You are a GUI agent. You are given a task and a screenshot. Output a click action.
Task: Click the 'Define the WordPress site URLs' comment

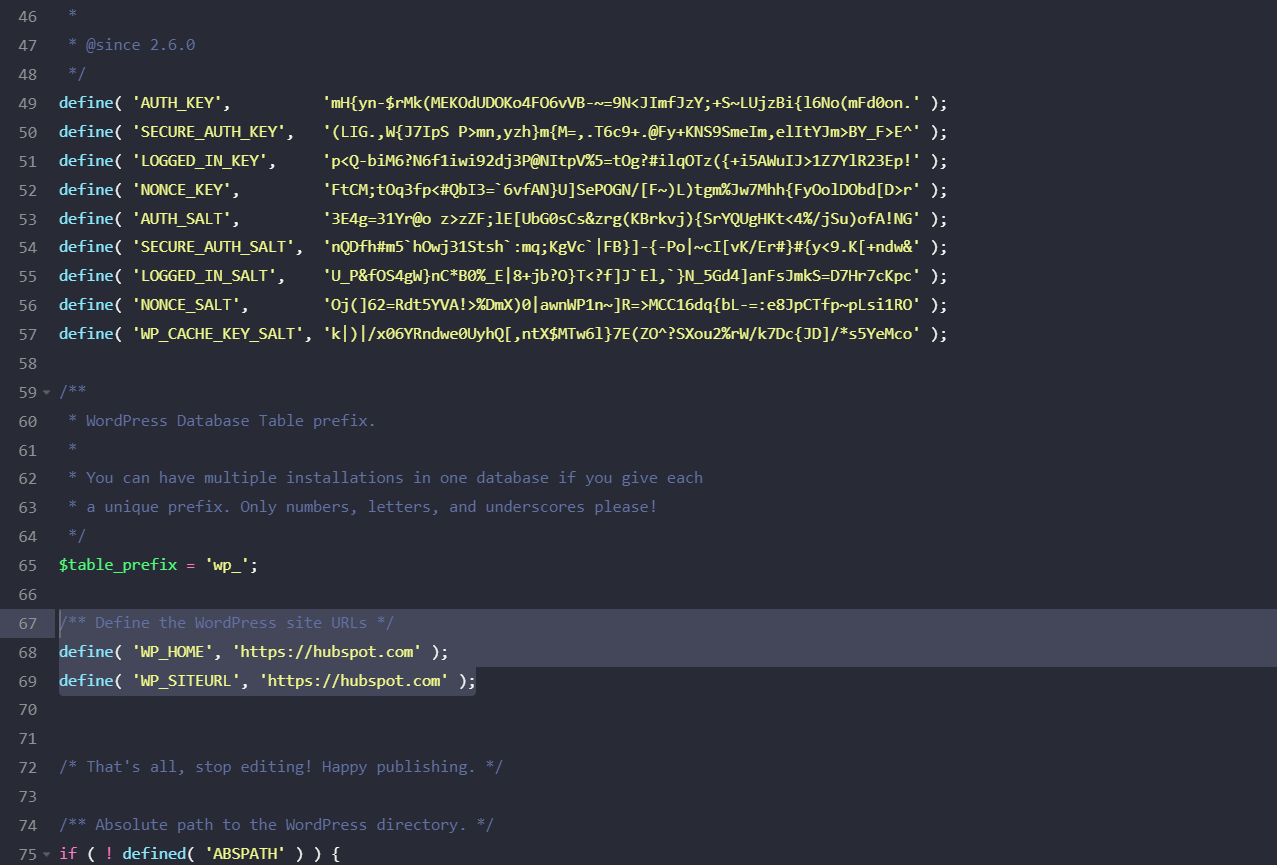coord(227,623)
